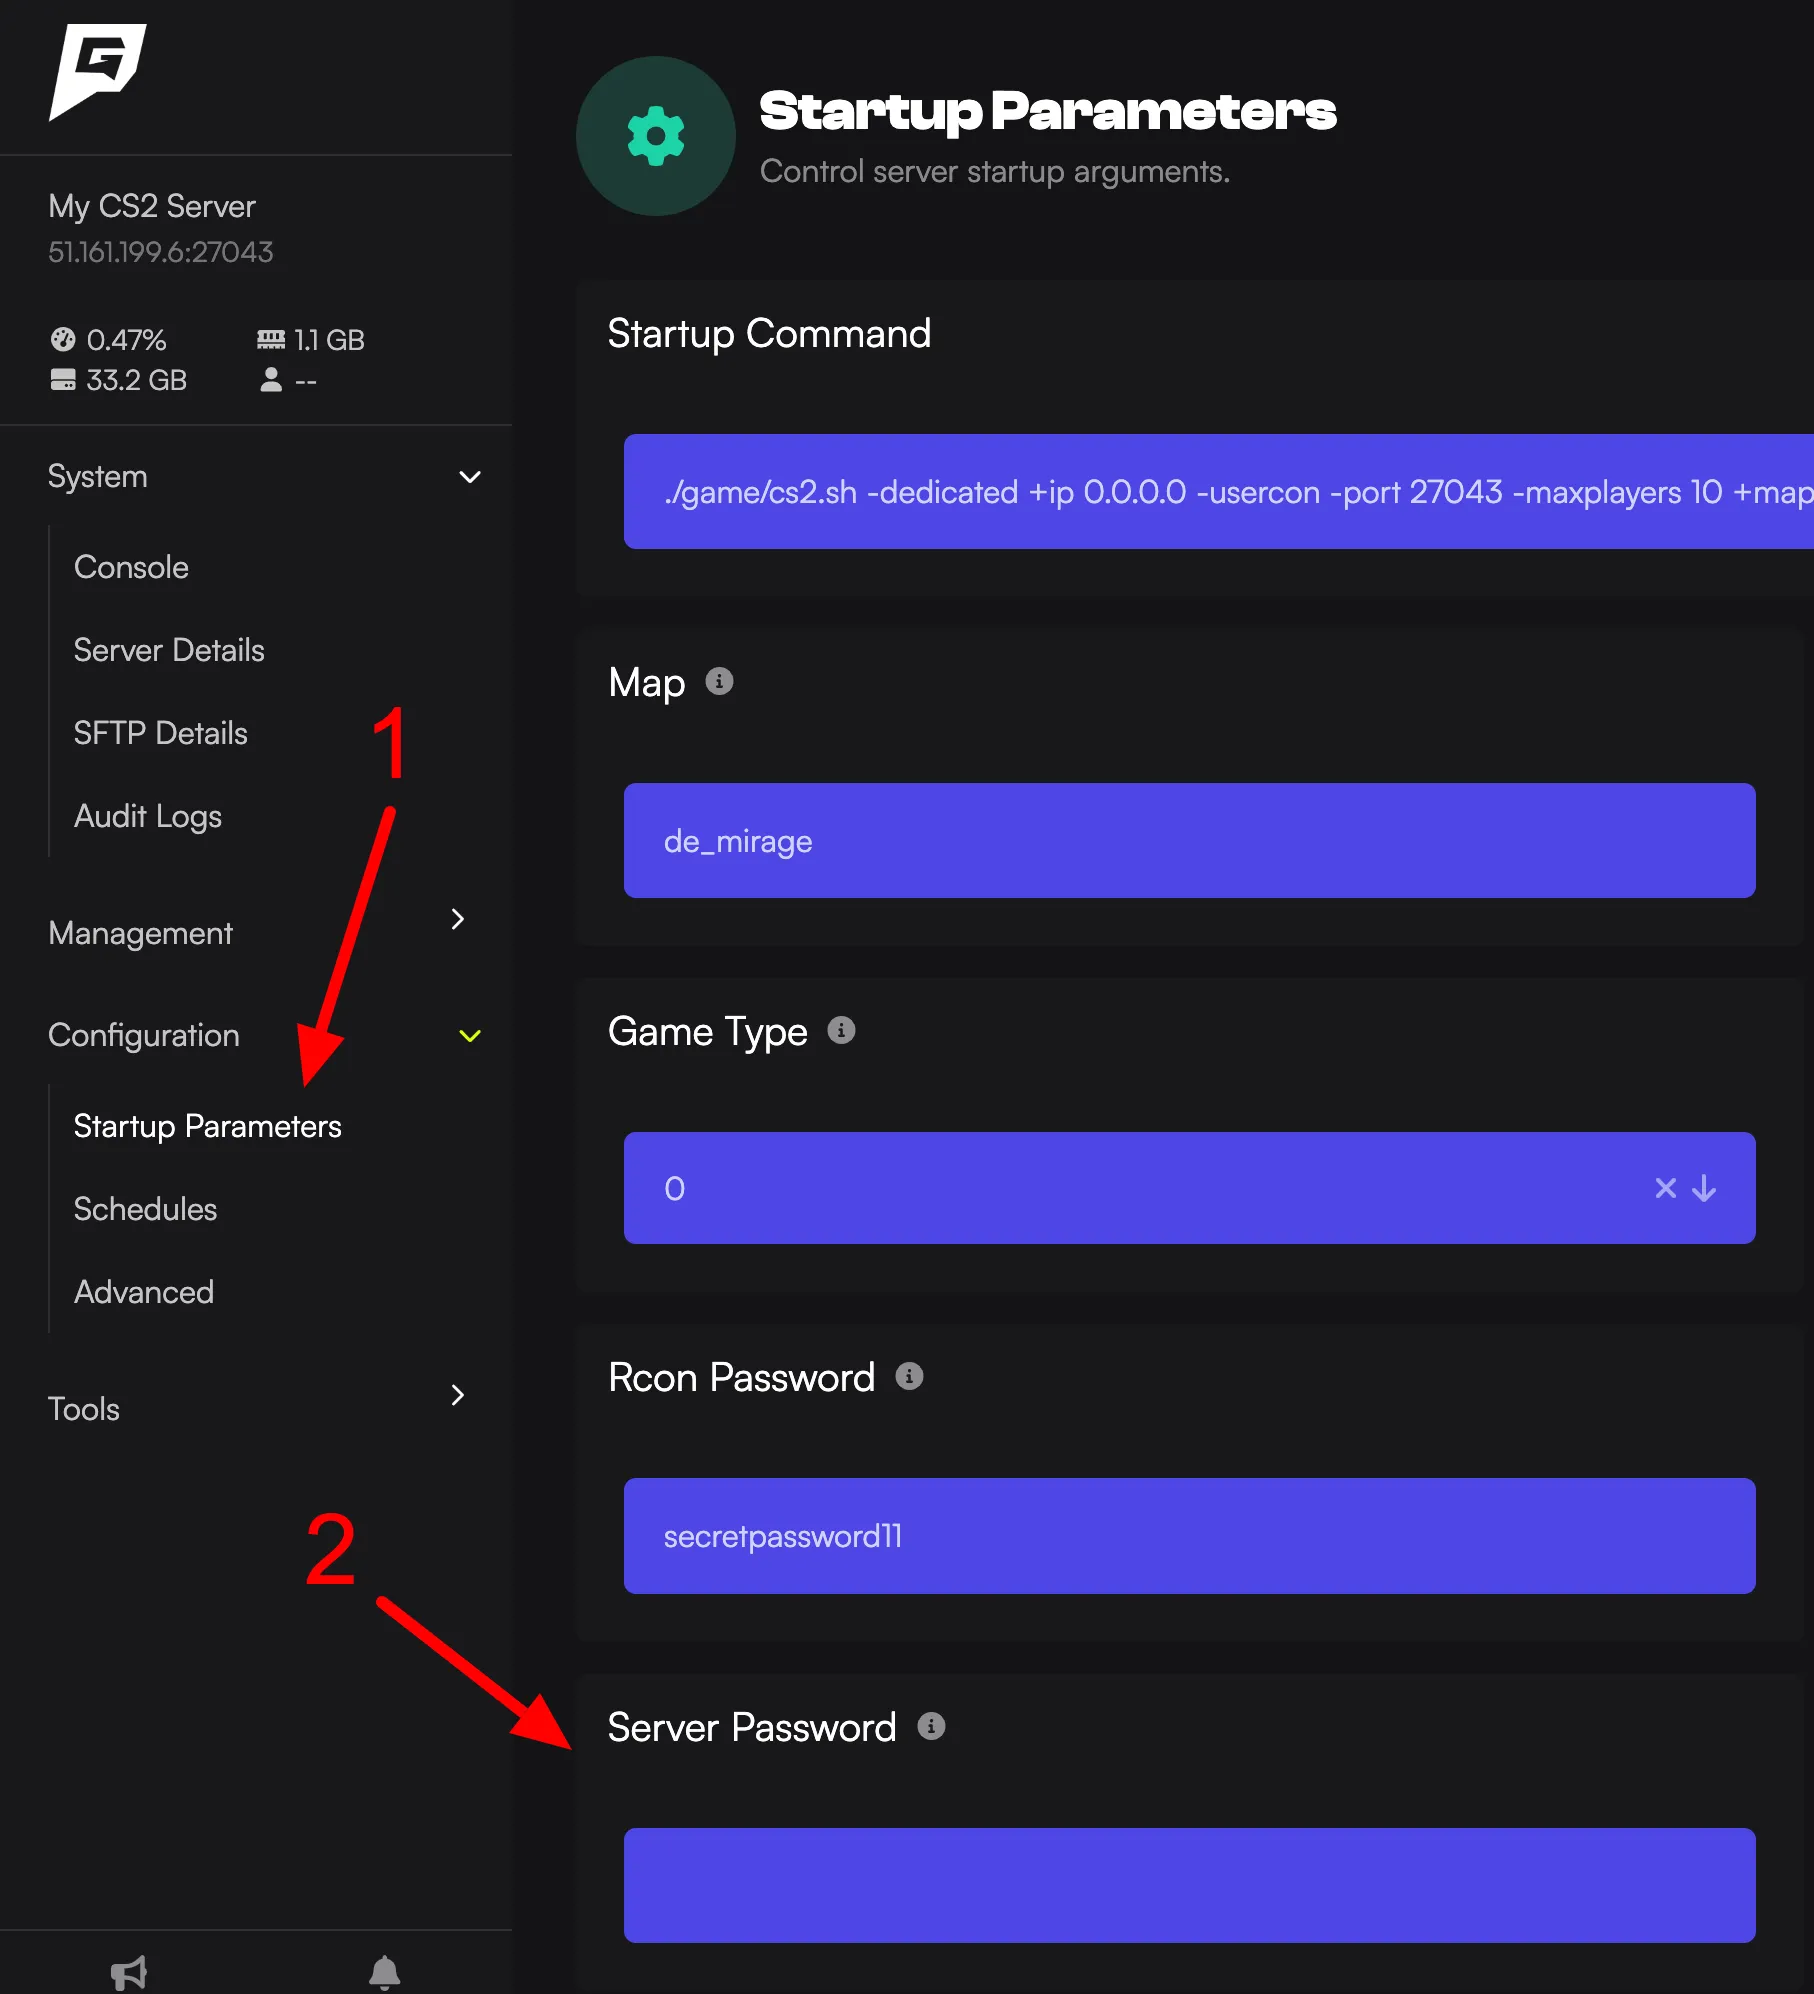Click the CPU usage gauge icon

(63, 339)
